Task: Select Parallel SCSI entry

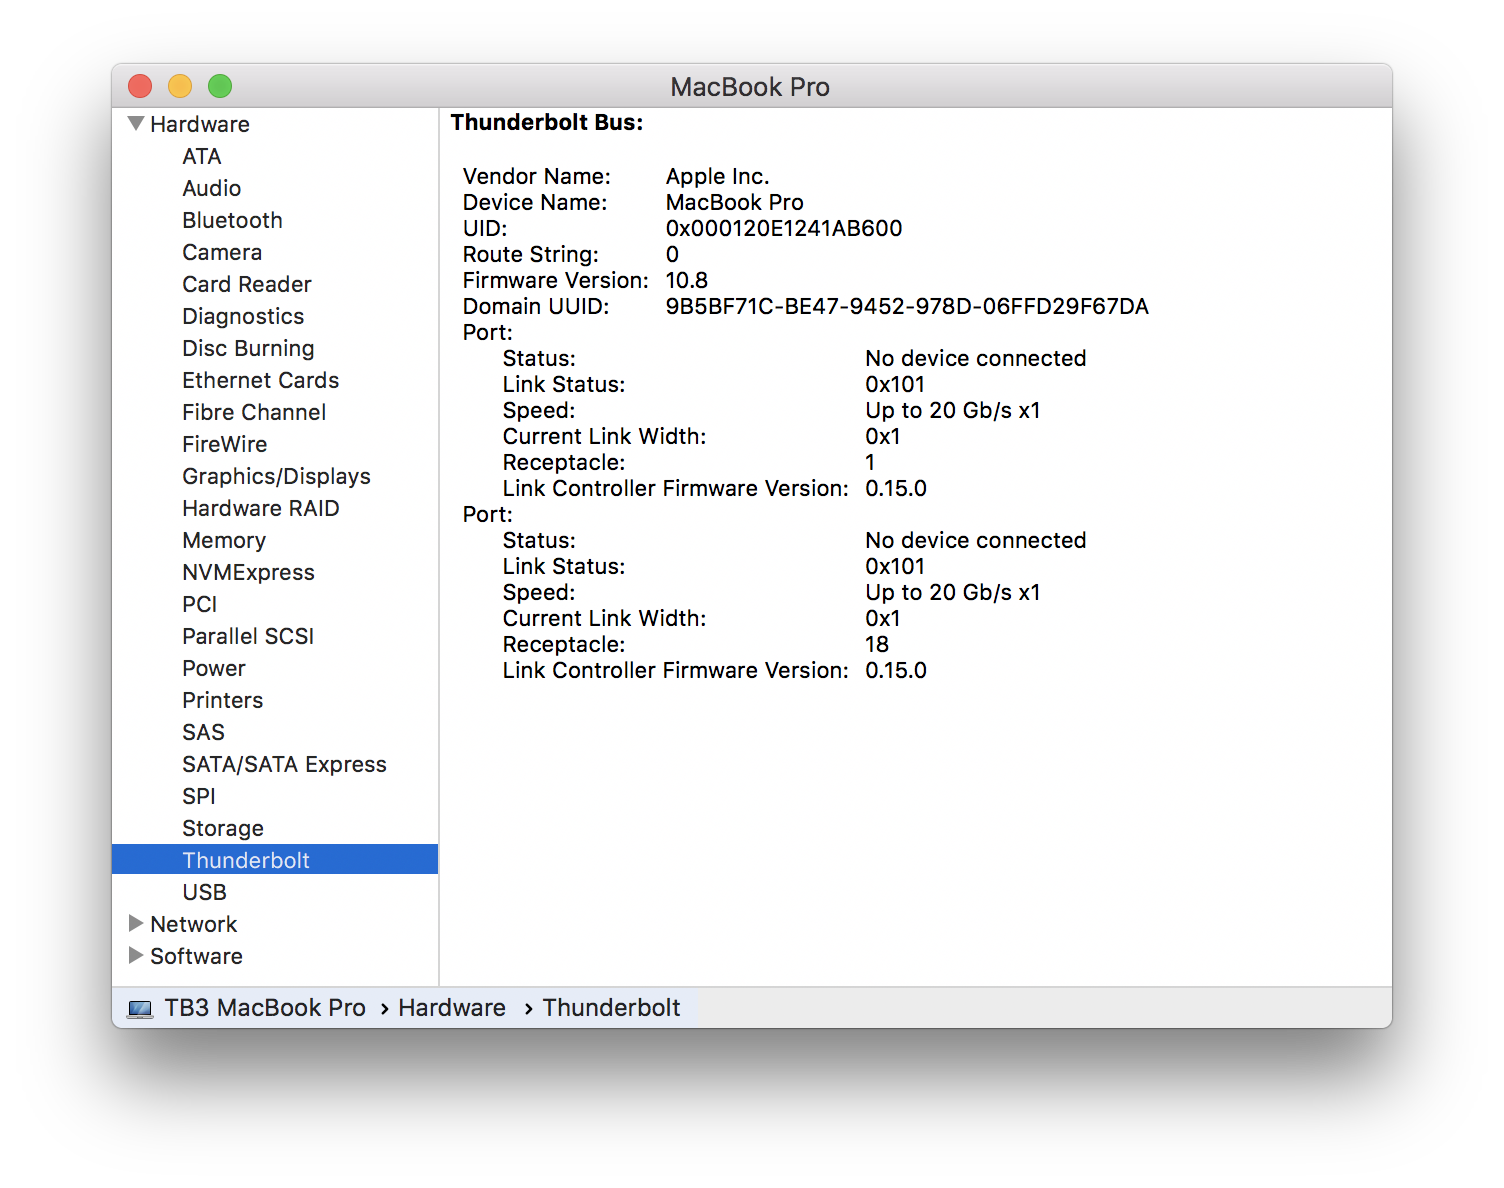Action: tap(248, 636)
